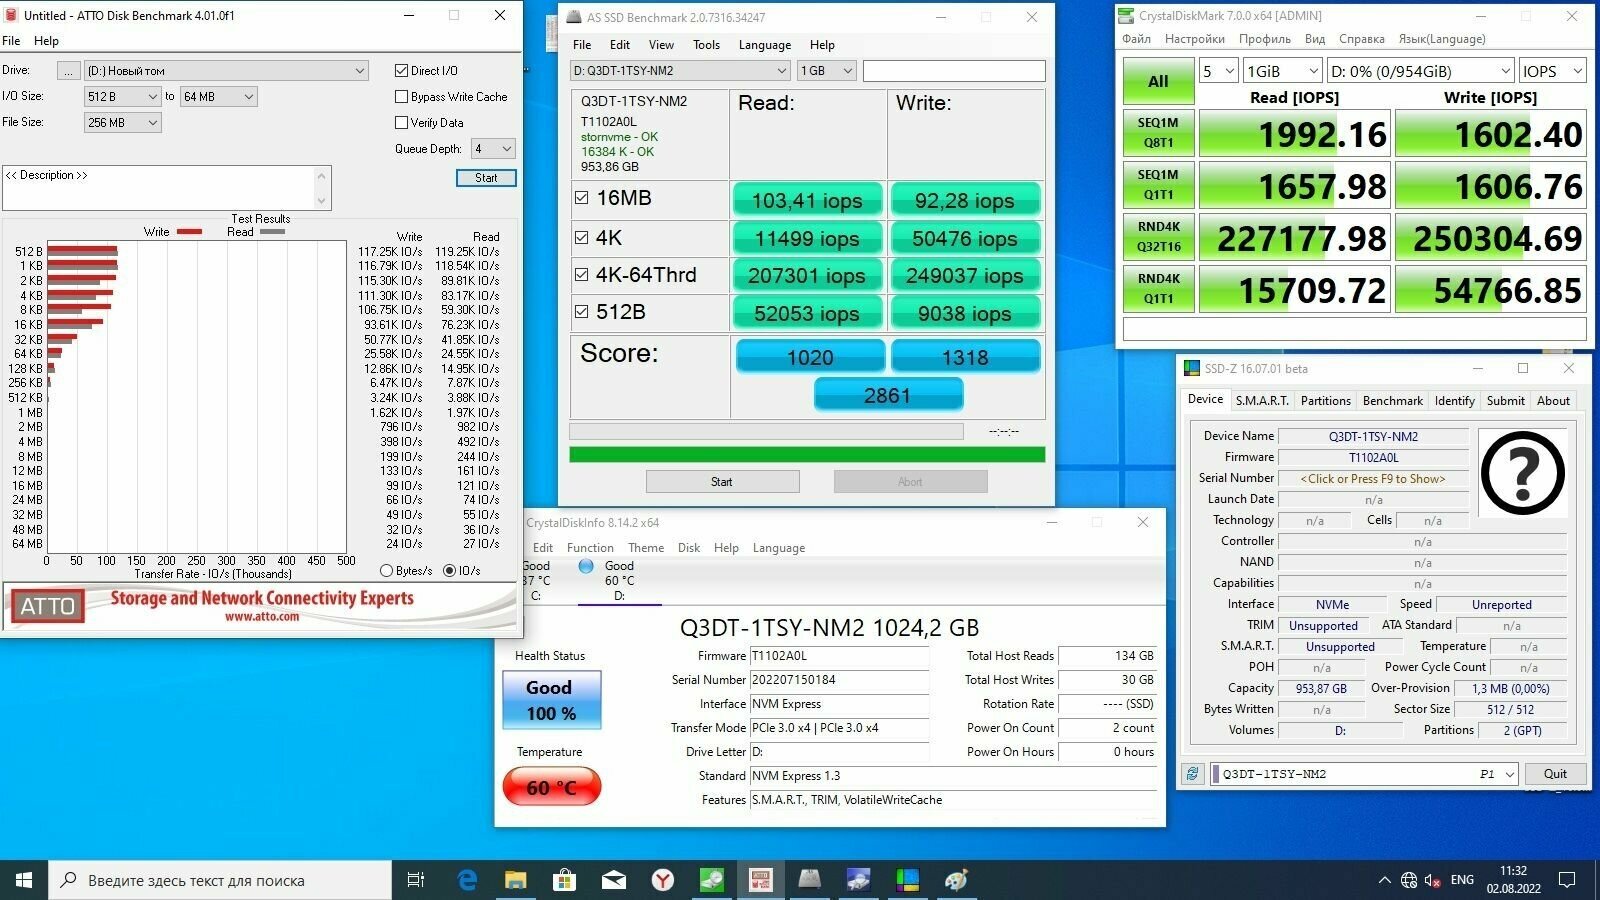Click the SSD-Z refresh icon
The height and width of the screenshot is (900, 1600).
[x=1192, y=774]
